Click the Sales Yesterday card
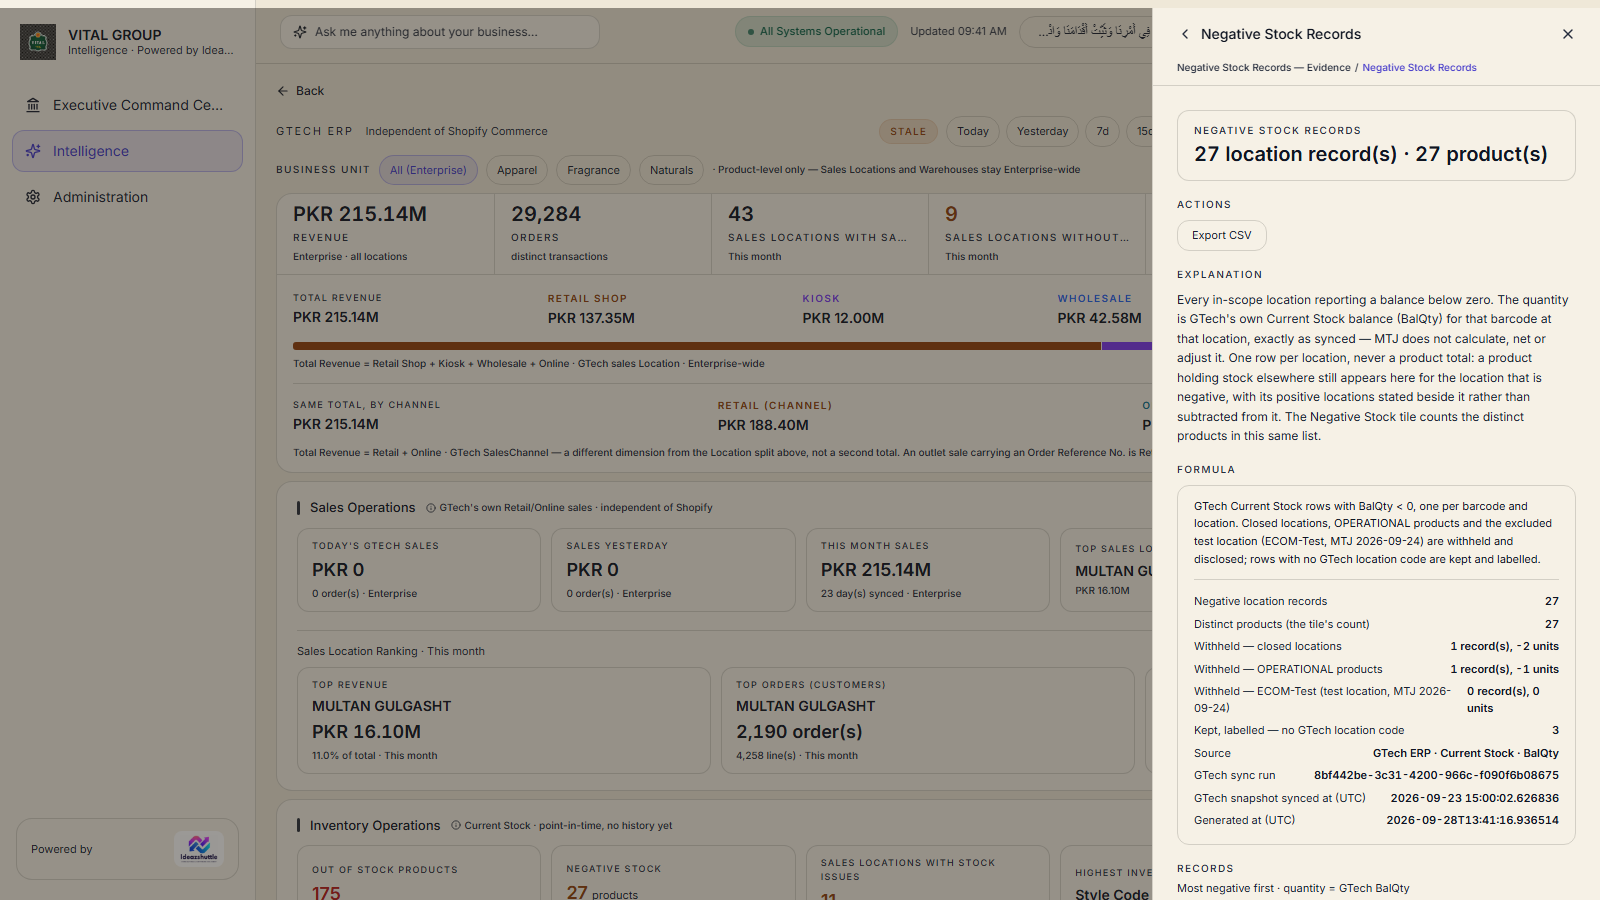The width and height of the screenshot is (1600, 900). pyautogui.click(x=673, y=570)
